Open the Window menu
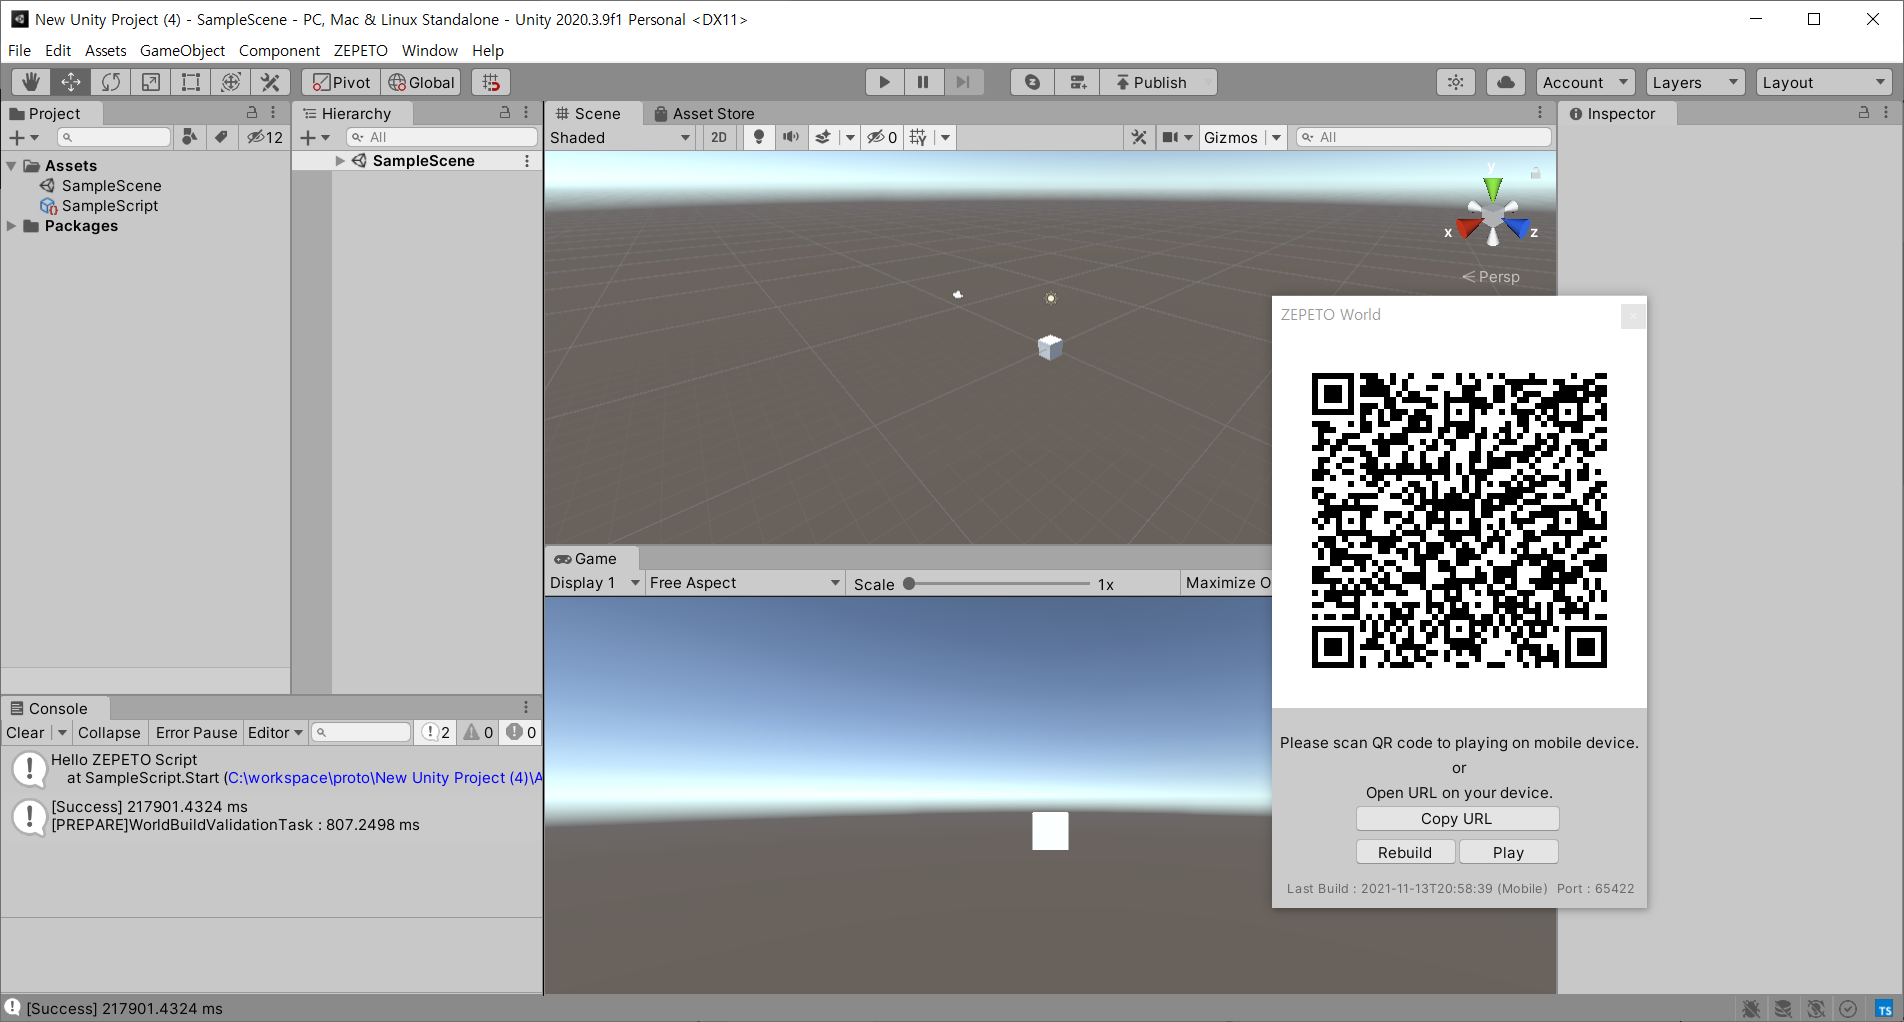This screenshot has height=1022, width=1904. point(430,50)
